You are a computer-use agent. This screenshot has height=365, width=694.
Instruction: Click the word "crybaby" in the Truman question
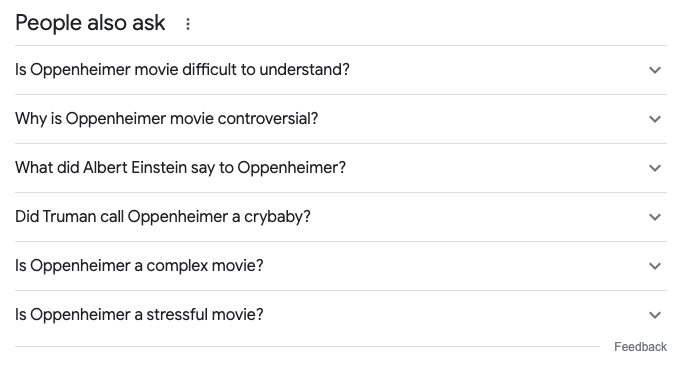tap(273, 217)
